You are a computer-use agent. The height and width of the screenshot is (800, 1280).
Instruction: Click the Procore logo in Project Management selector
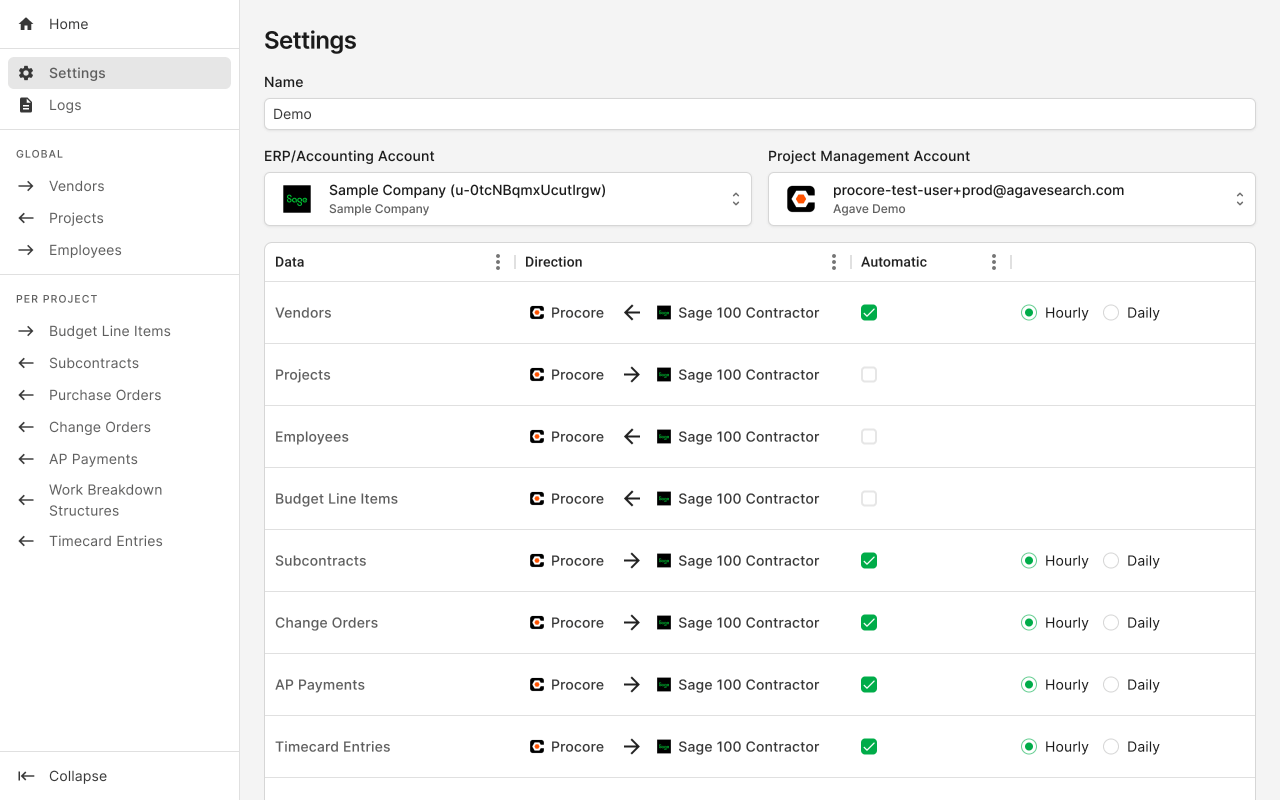801,199
